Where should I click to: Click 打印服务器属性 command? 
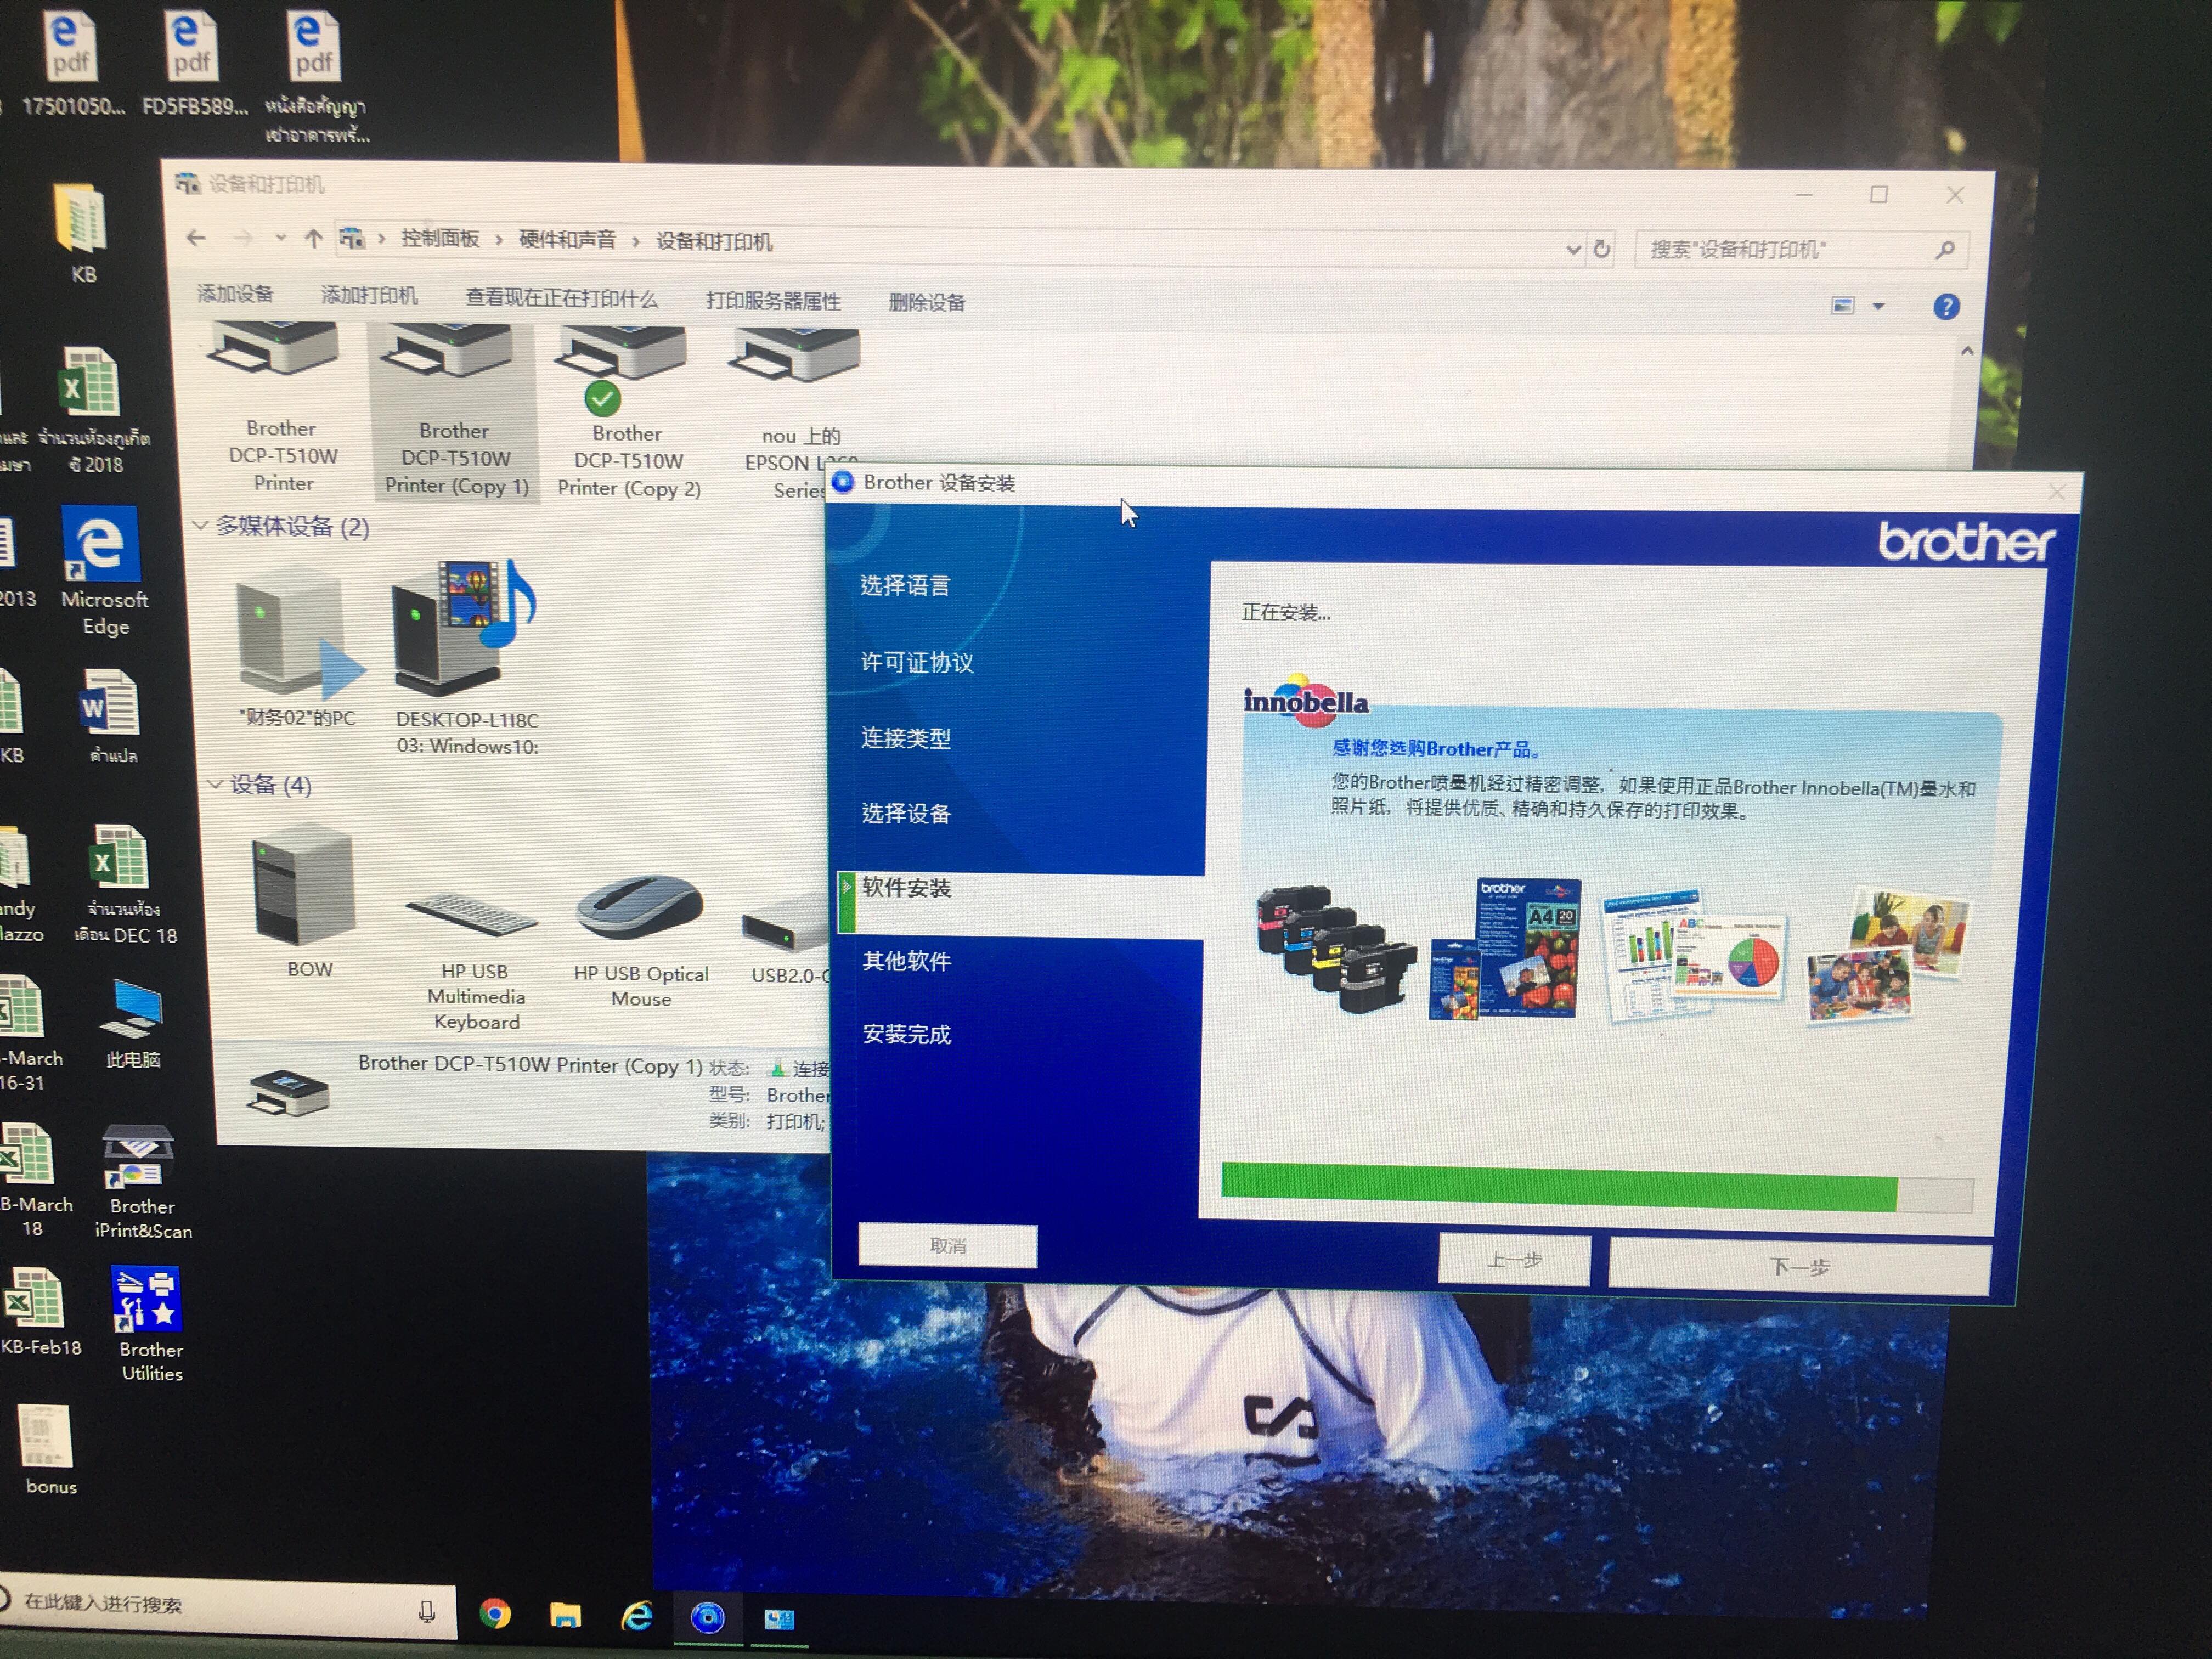tap(773, 300)
